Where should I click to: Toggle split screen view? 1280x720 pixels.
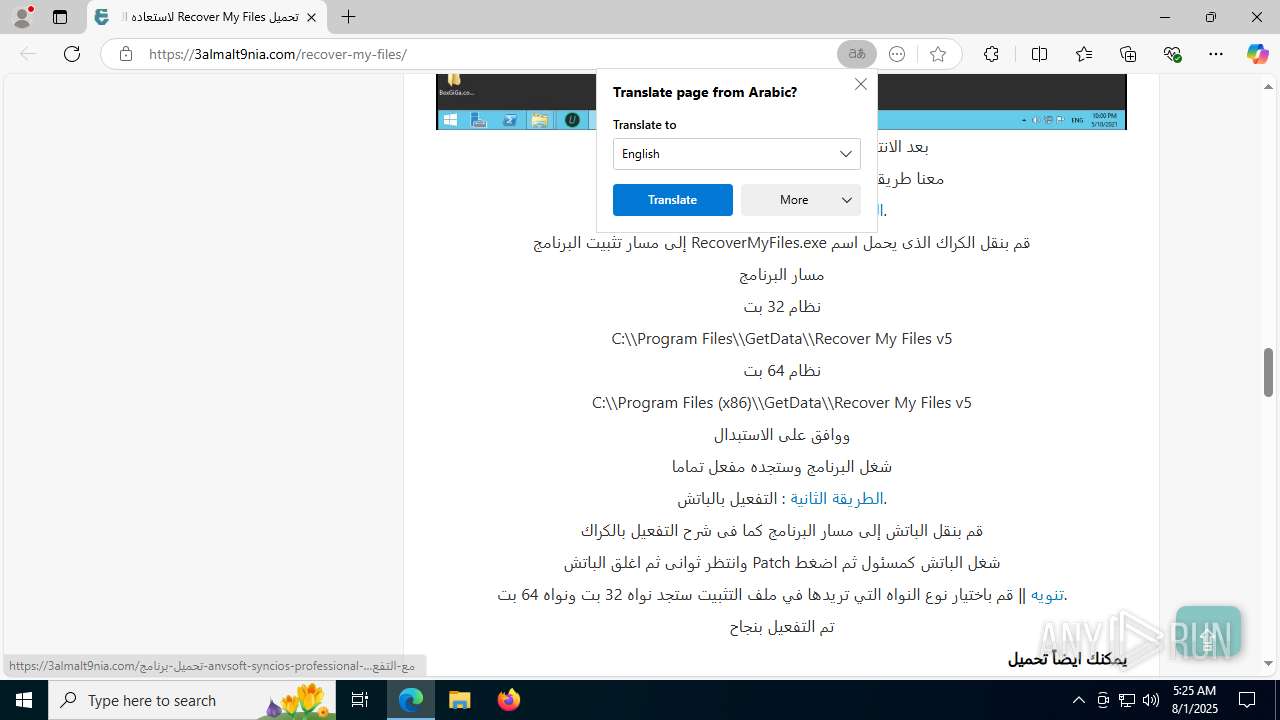(x=1039, y=54)
